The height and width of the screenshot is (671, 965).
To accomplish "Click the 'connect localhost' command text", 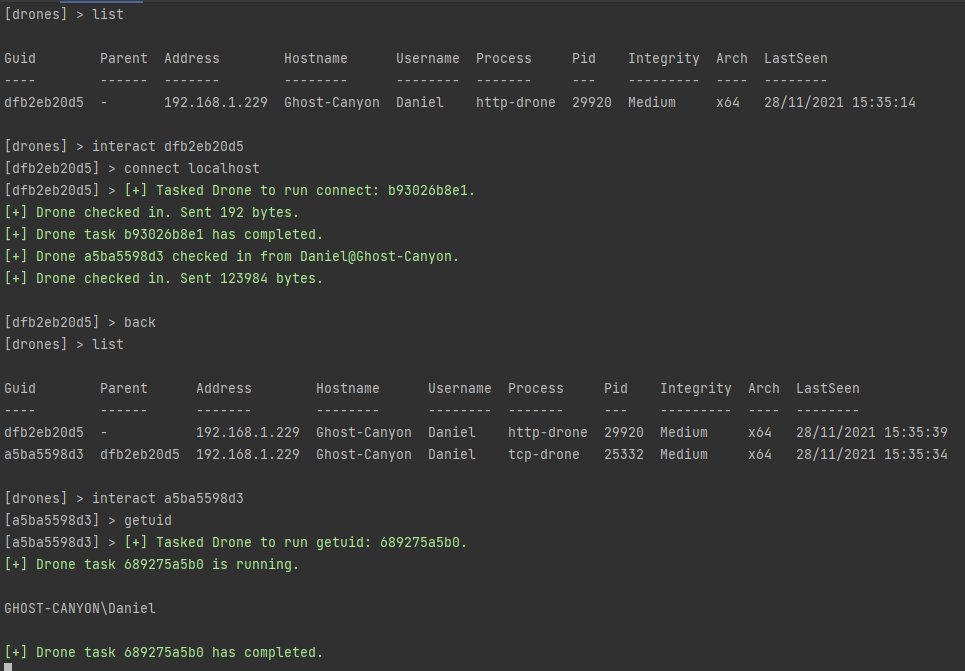I will [x=191, y=169].
